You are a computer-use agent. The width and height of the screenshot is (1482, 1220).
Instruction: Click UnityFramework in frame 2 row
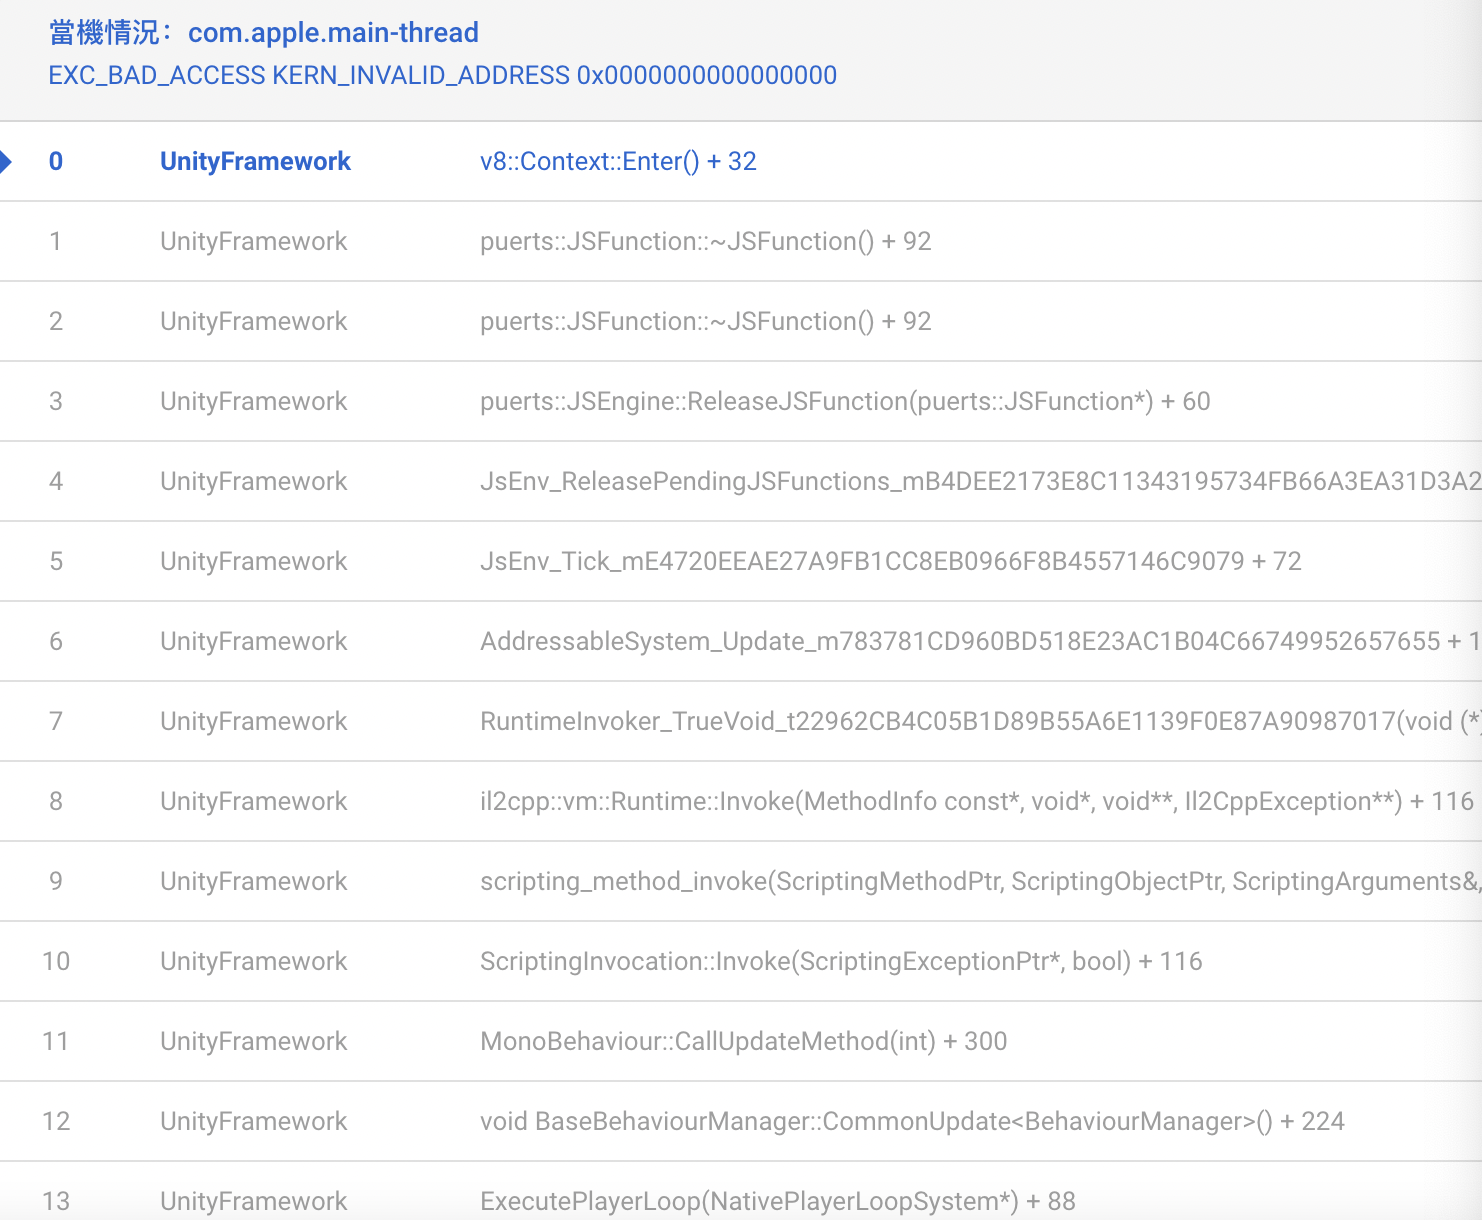tap(254, 321)
